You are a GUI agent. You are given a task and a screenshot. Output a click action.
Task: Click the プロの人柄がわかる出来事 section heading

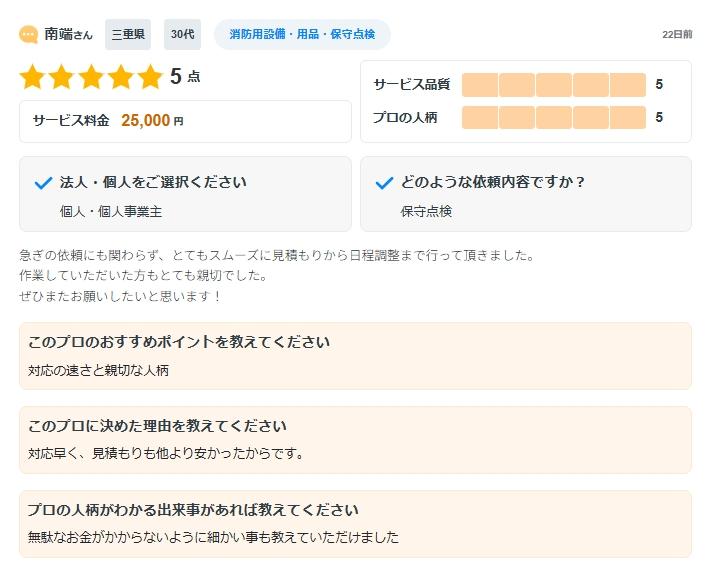click(x=193, y=510)
